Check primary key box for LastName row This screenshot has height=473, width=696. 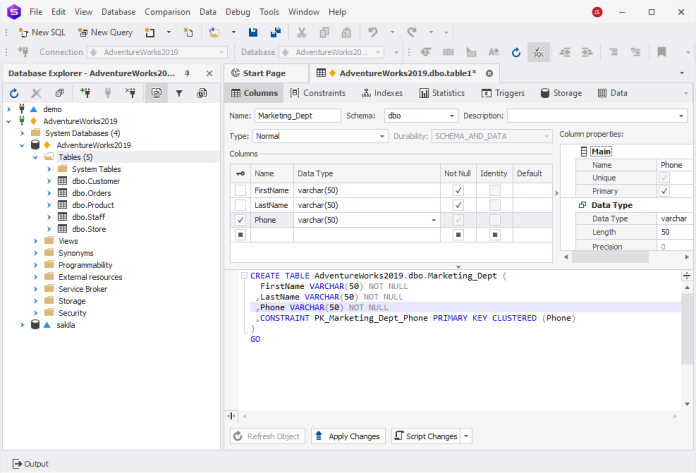240,205
